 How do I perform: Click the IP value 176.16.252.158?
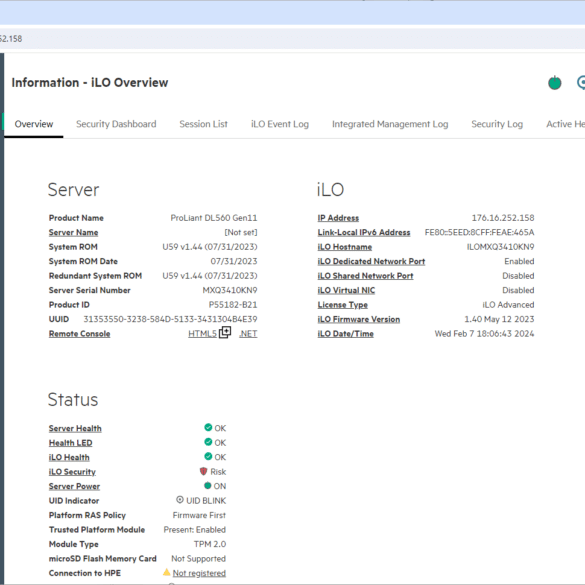tap(503, 218)
